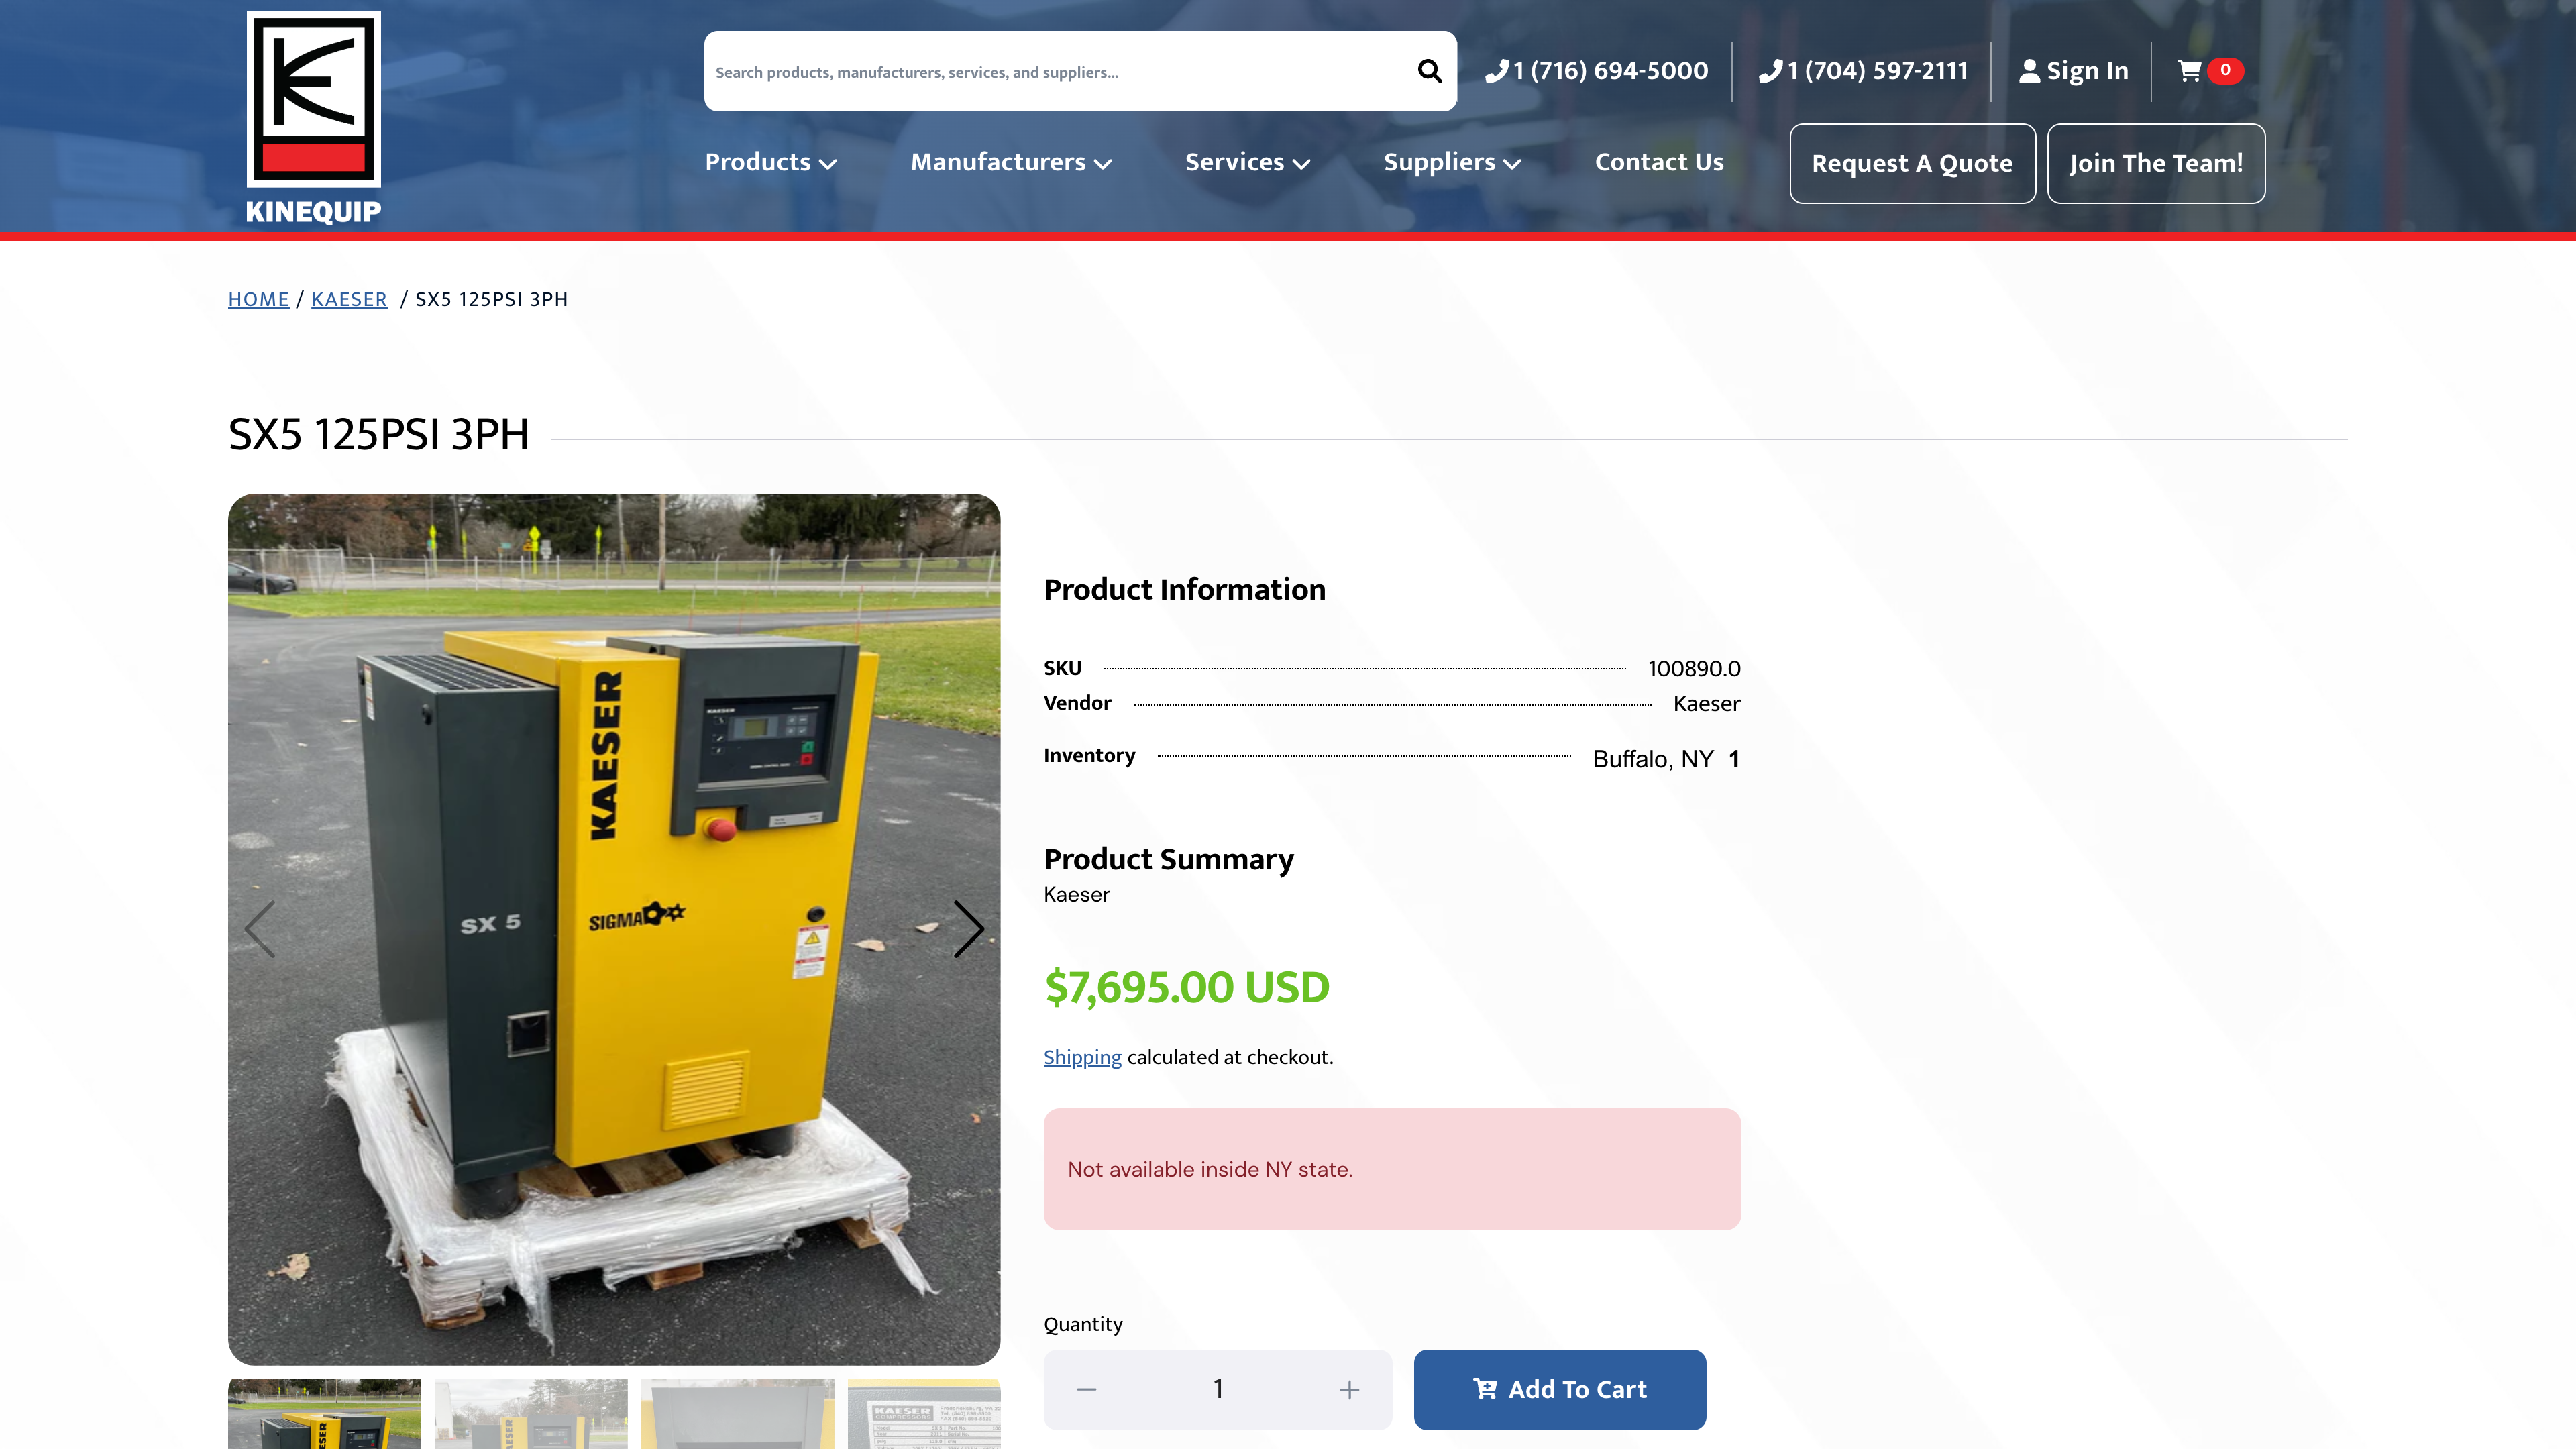The image size is (2576, 1449).
Task: Click Request A Quote button
Action: pos(1911,163)
